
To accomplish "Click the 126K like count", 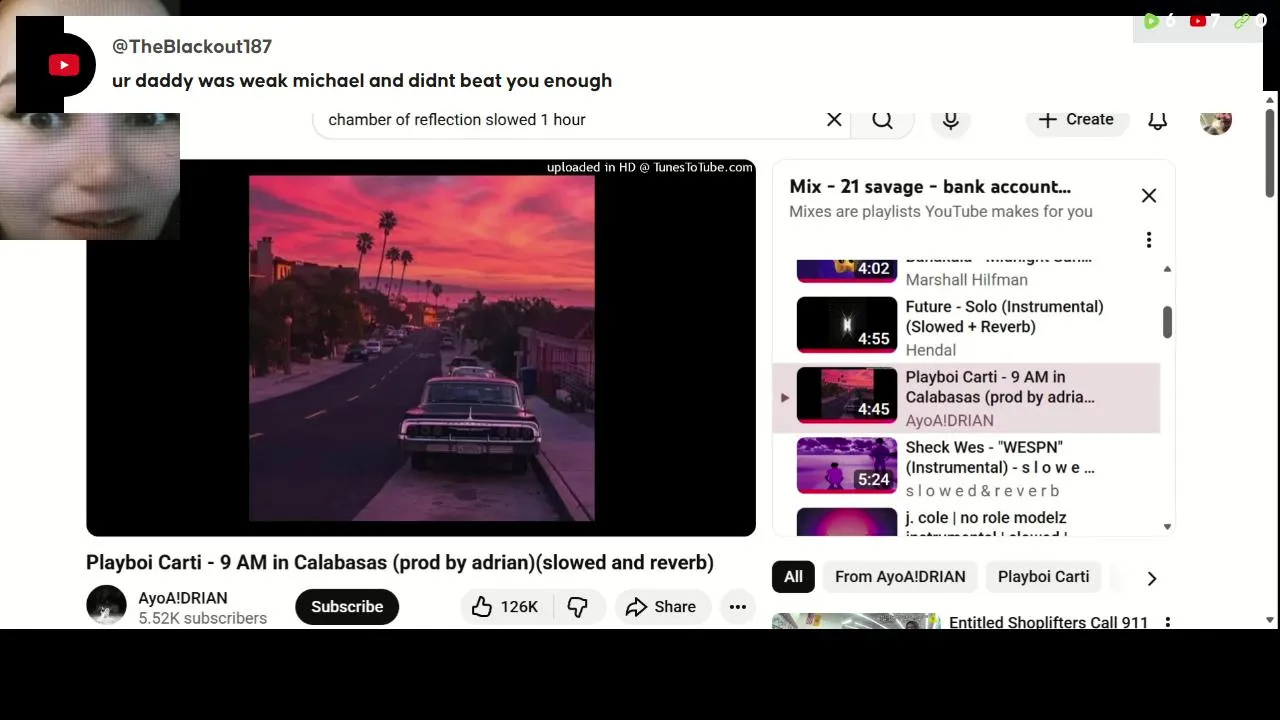I will tap(519, 607).
